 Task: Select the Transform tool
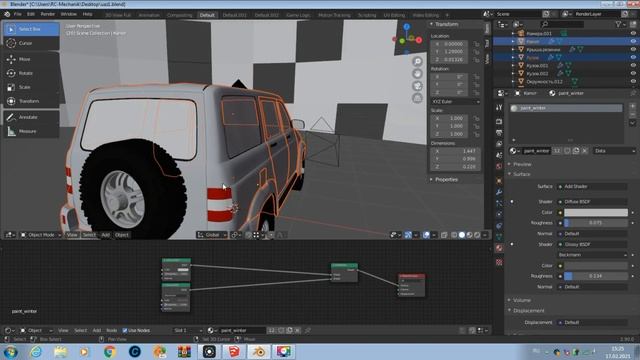coord(31,101)
